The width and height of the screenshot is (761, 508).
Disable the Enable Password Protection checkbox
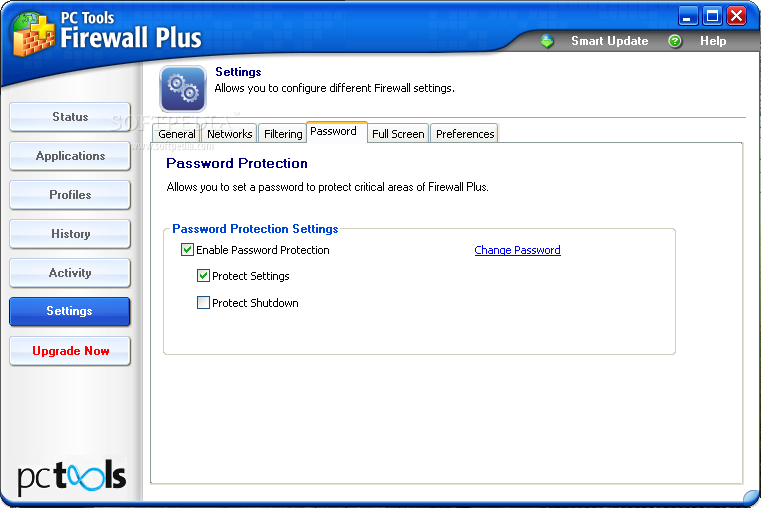188,250
